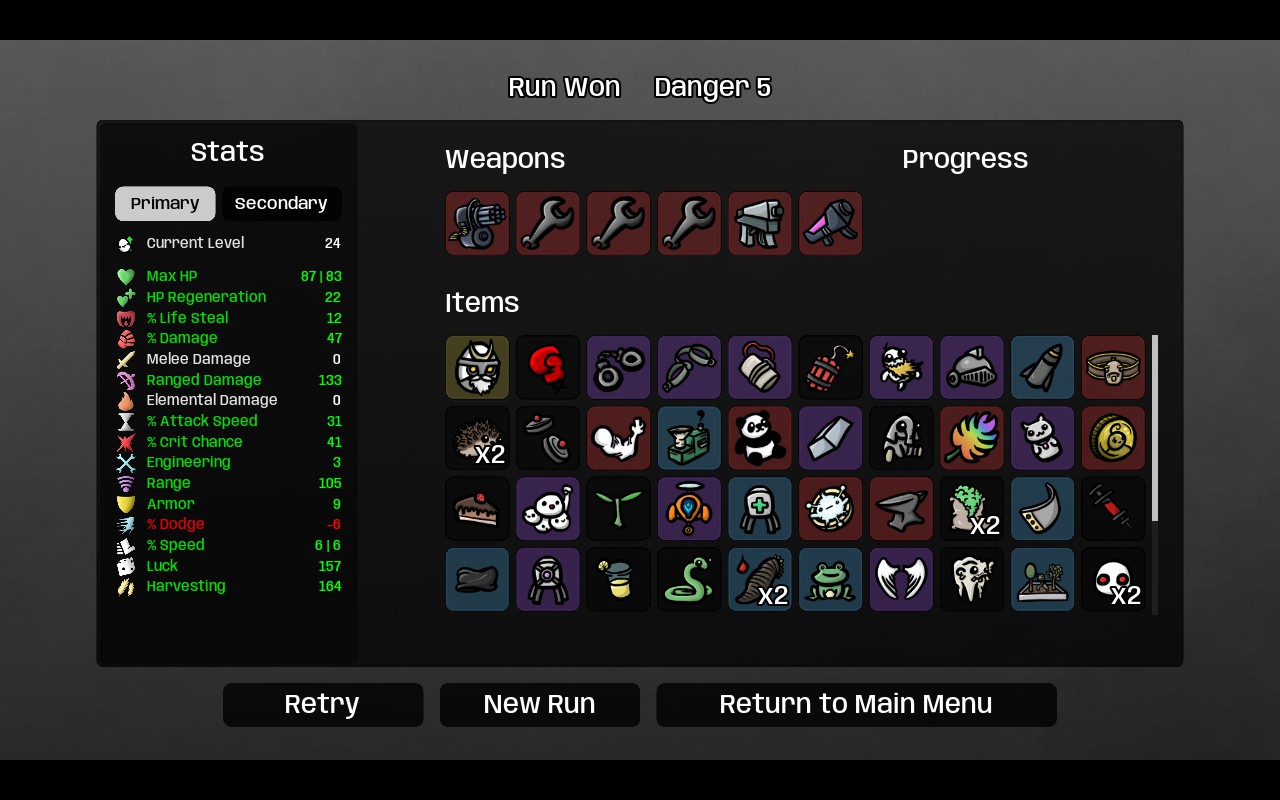Screen dimensions: 1280x800
Task: Click the pink ray gun weapon
Action: [831, 224]
